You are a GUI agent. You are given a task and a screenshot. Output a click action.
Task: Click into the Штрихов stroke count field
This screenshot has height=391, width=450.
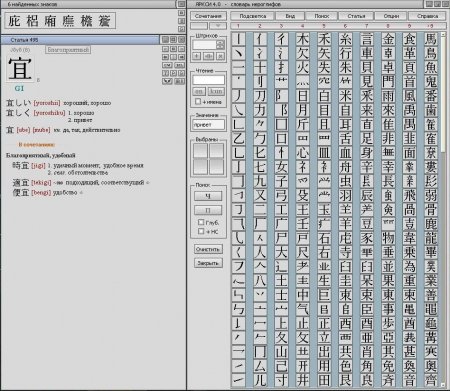205,45
